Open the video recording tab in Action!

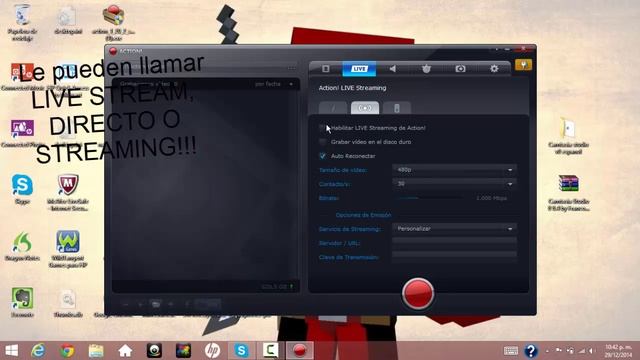tap(326, 69)
